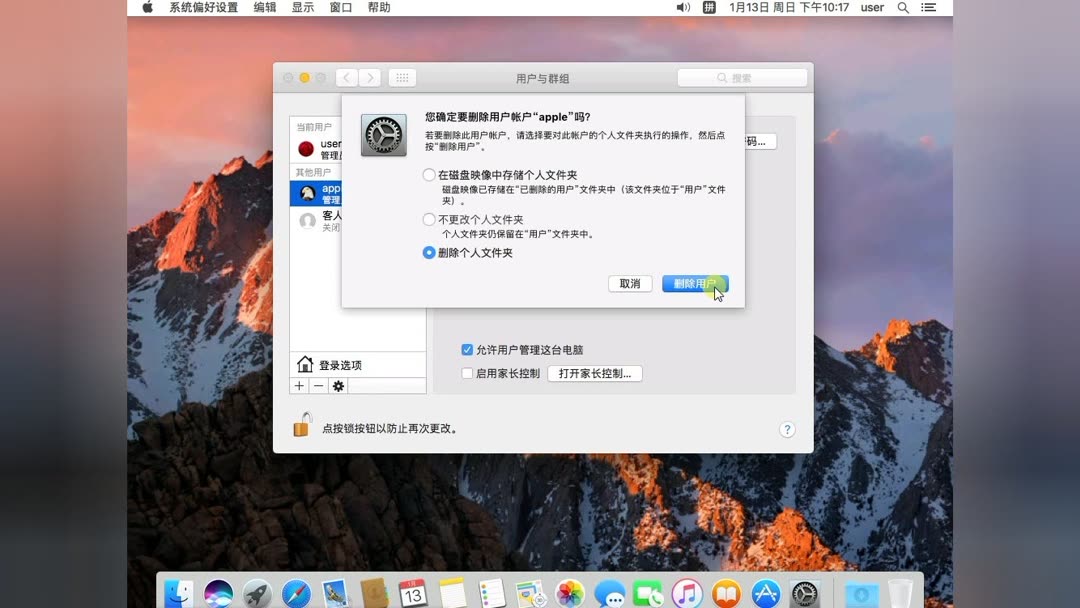Click the volume icon in the menu bar
1080x608 pixels.
pos(683,7)
